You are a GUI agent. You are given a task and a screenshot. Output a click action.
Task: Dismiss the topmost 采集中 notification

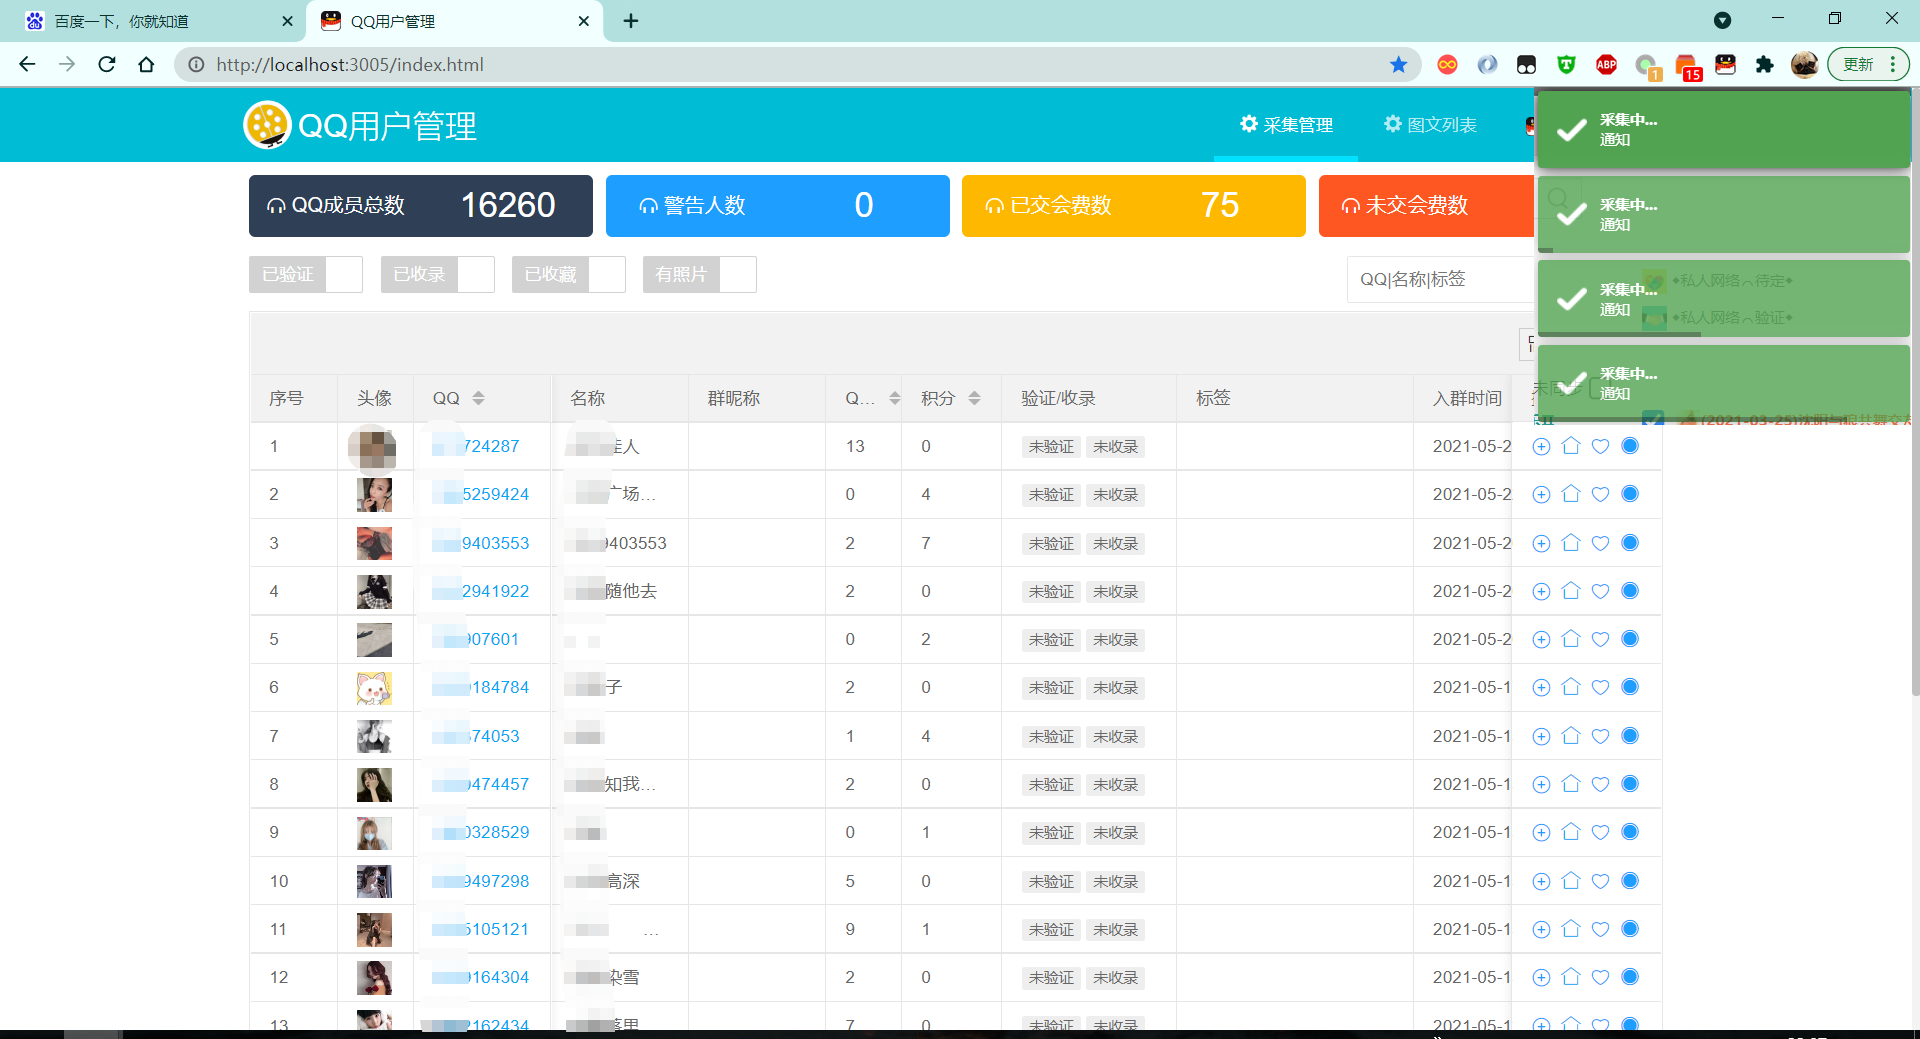coord(1723,129)
